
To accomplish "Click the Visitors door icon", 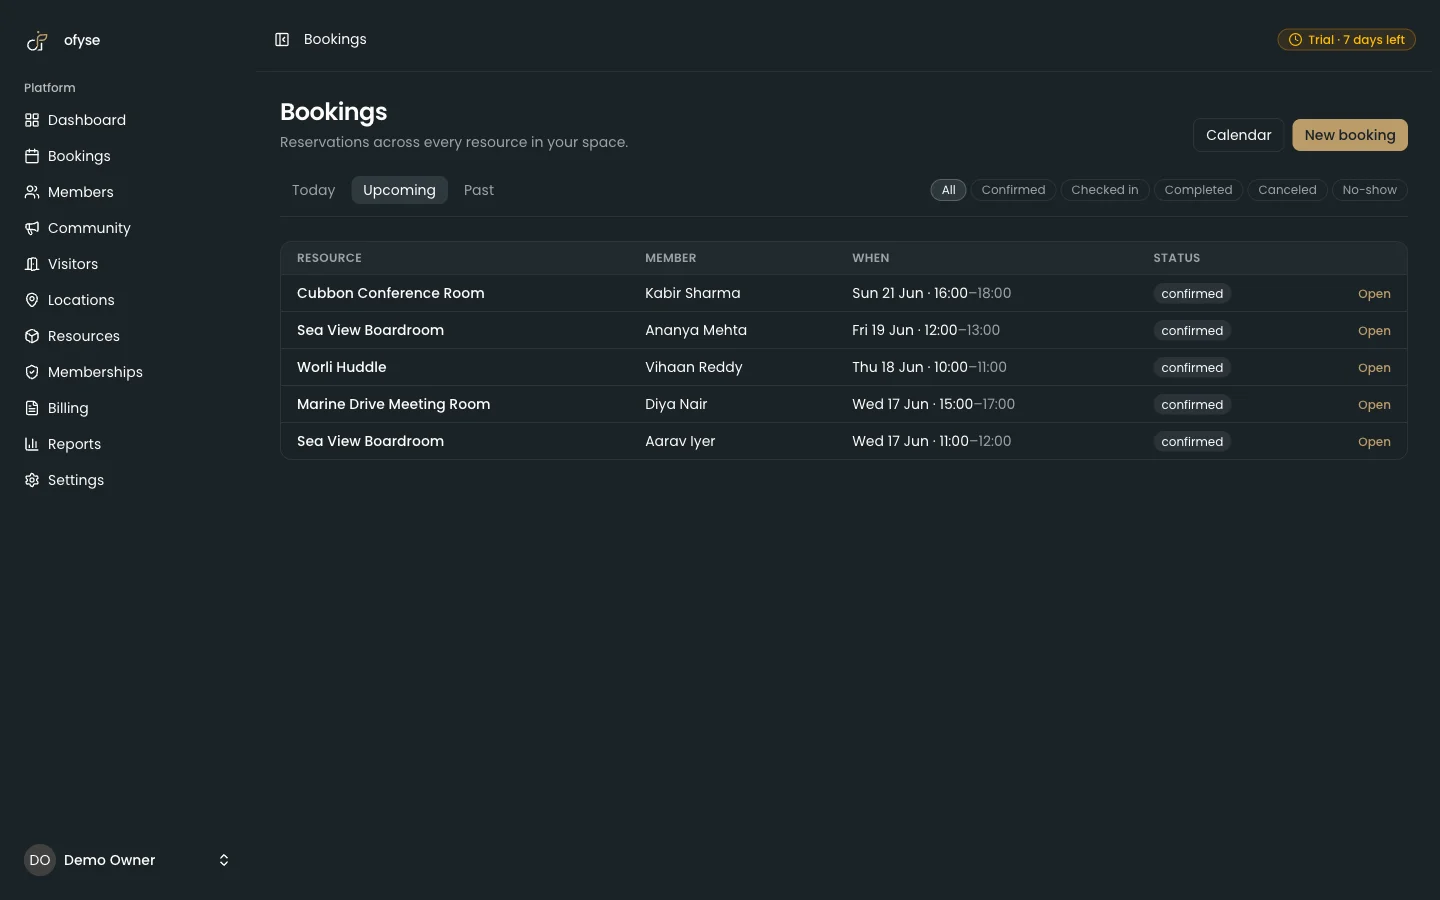I will 32,264.
